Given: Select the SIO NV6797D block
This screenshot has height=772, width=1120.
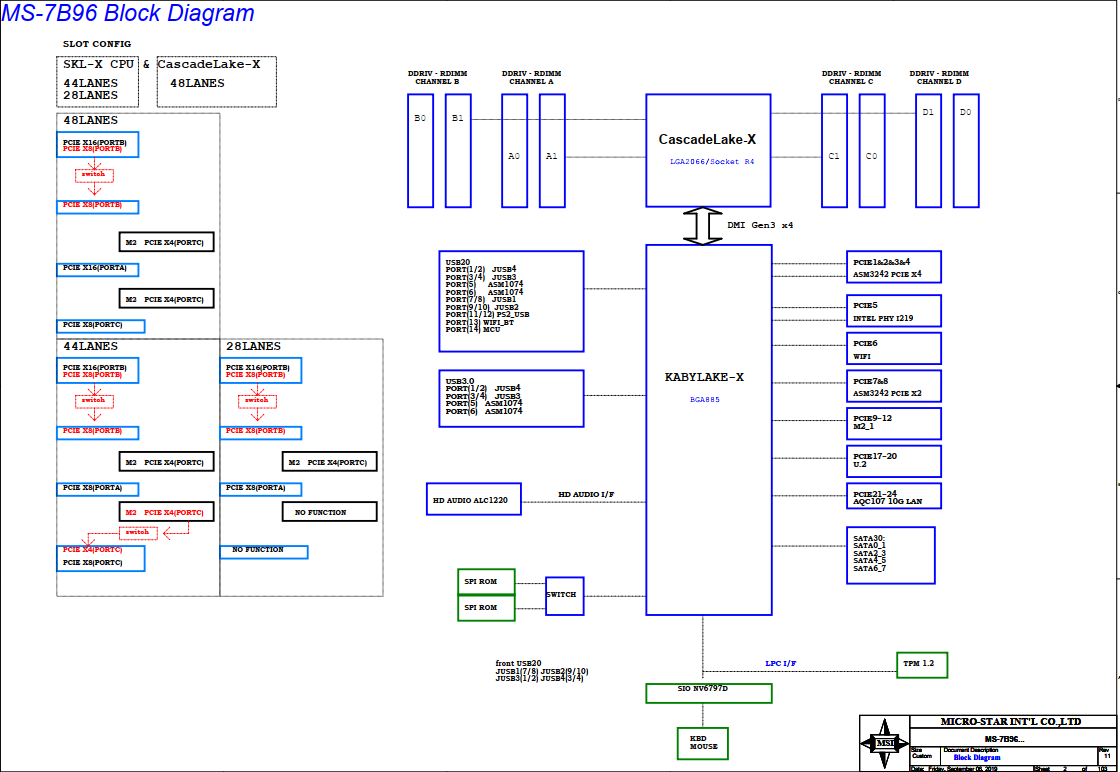Looking at the screenshot, I should [x=708, y=693].
